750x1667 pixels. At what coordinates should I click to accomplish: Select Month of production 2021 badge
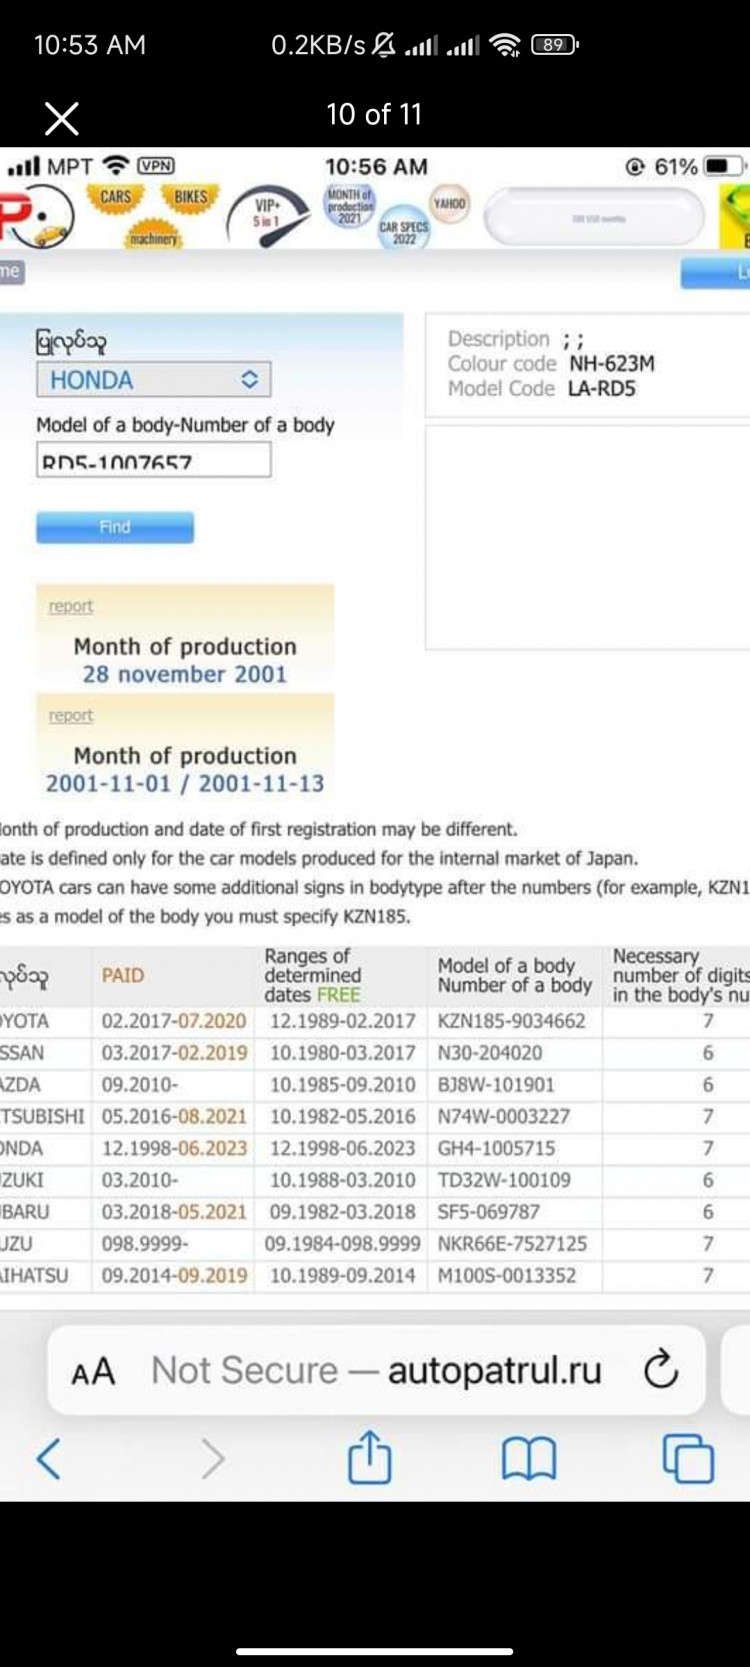[x=349, y=206]
